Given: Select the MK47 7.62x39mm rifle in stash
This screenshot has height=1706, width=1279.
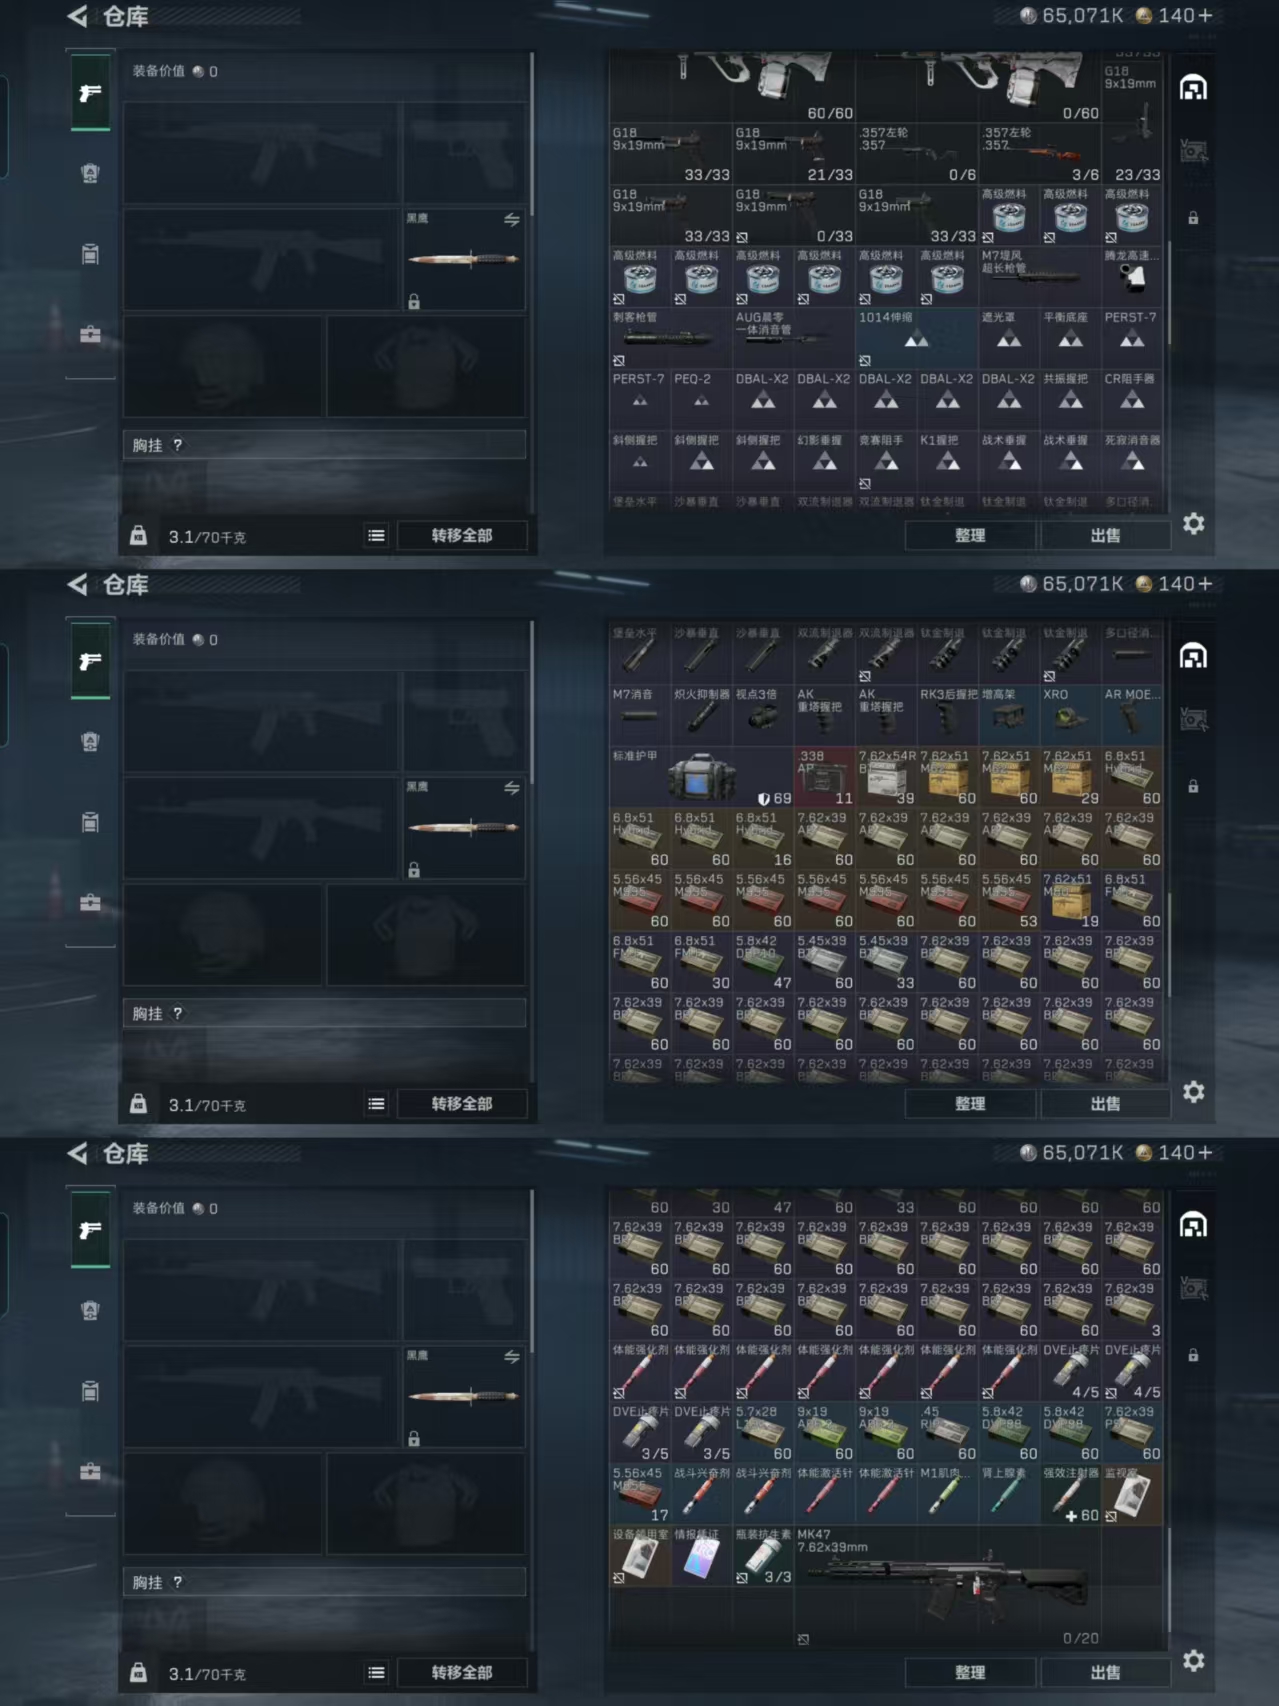Looking at the screenshot, I should coord(978,1586).
